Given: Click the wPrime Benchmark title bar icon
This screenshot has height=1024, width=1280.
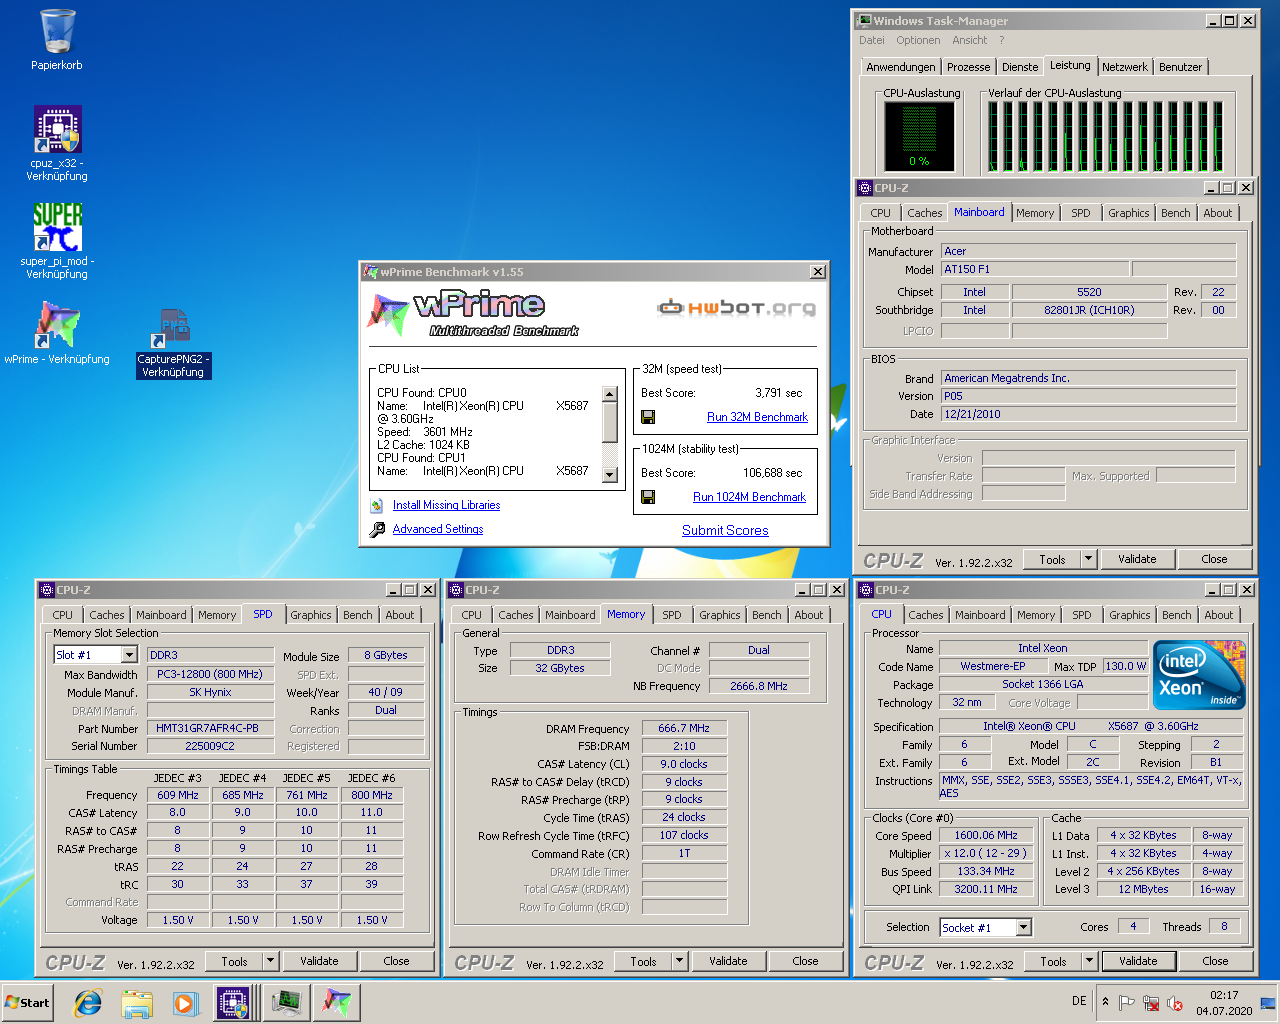Looking at the screenshot, I should coord(371,272).
